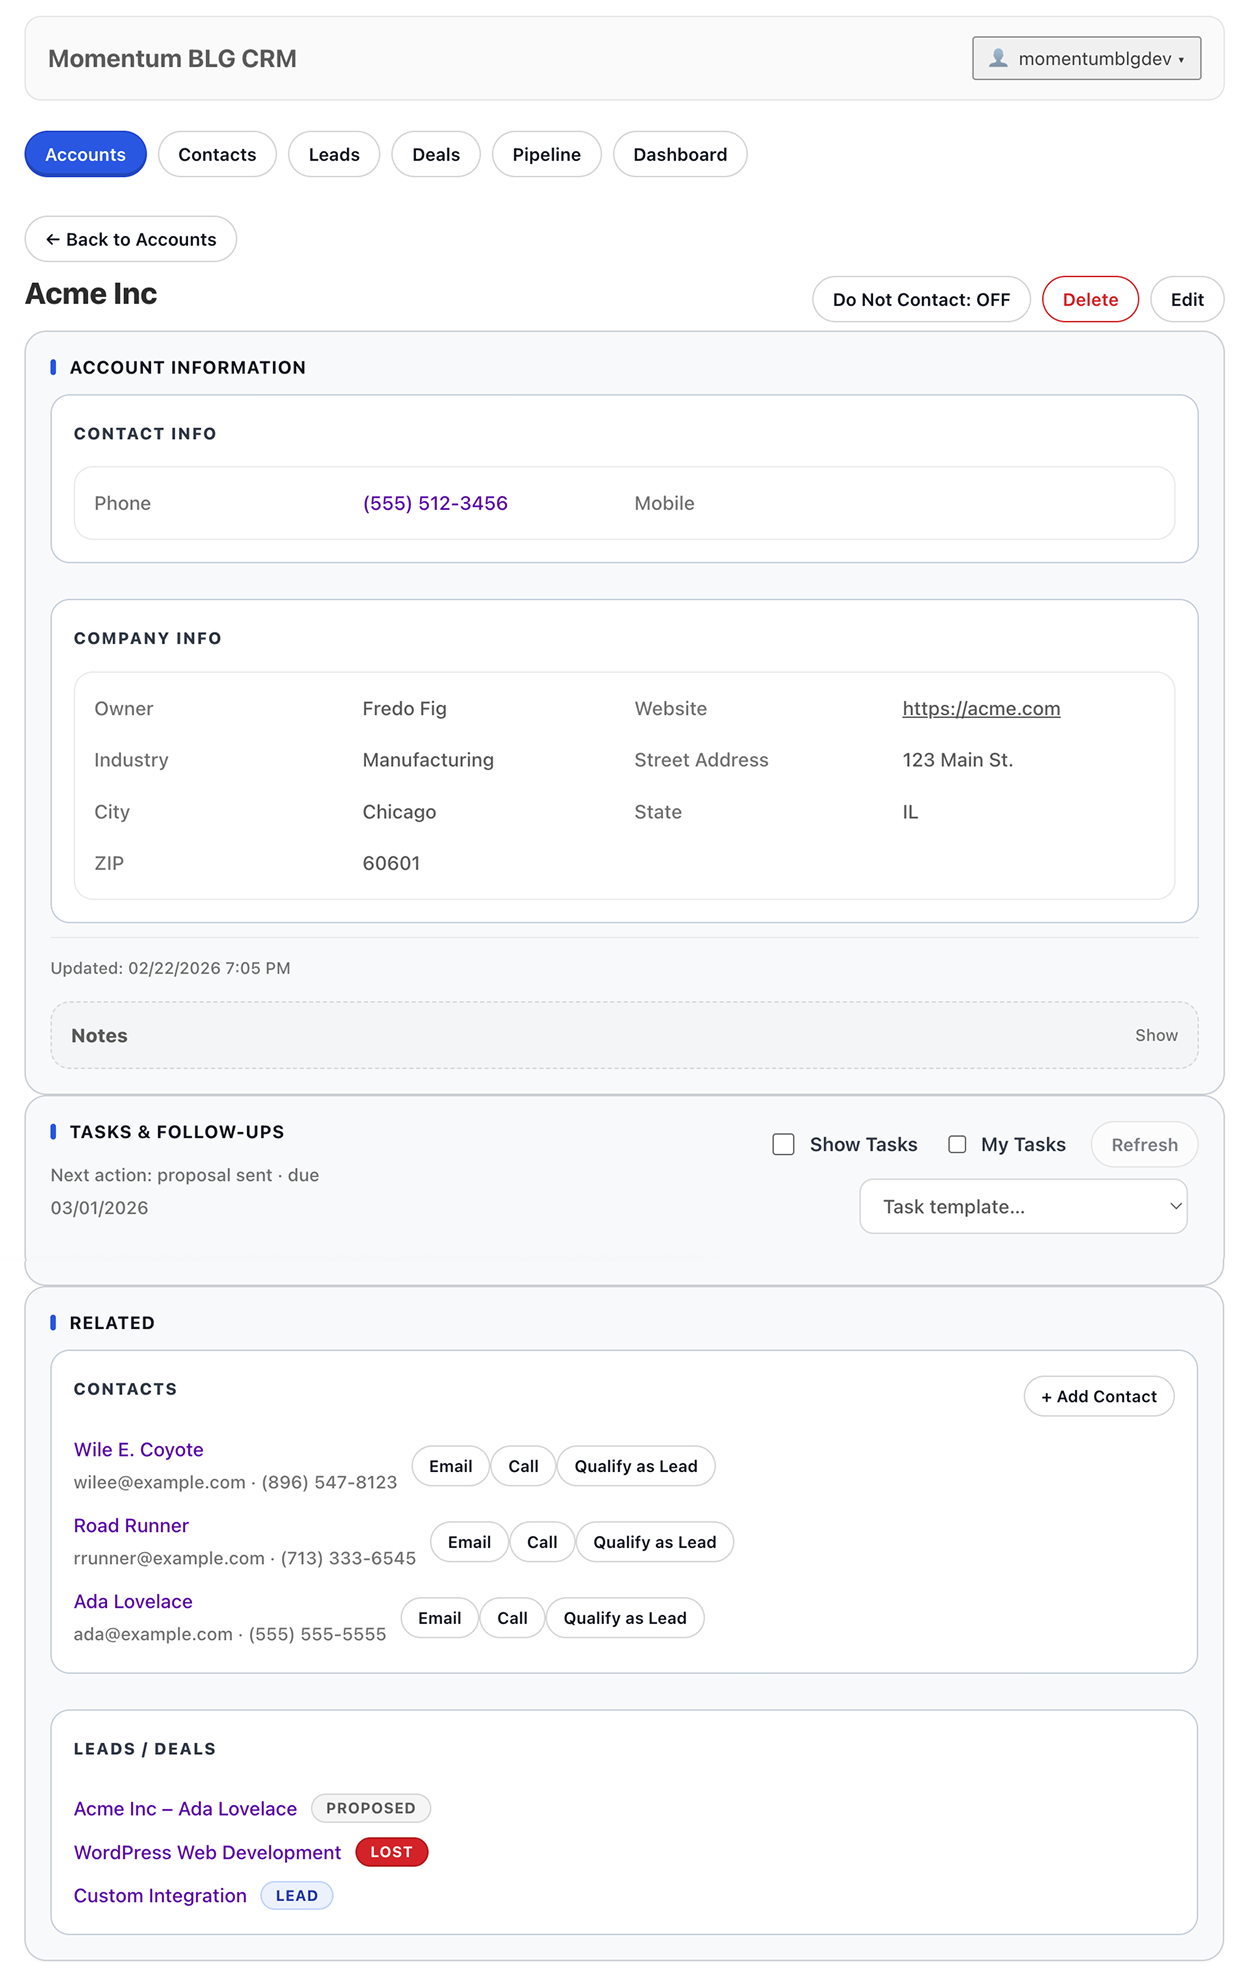This screenshot has width=1248, height=1983.
Task: Click Back to Accounts button
Action: [131, 240]
